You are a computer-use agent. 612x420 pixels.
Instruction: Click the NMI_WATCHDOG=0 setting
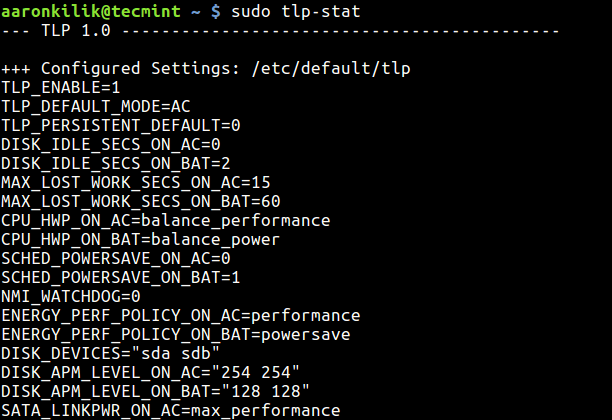point(71,297)
